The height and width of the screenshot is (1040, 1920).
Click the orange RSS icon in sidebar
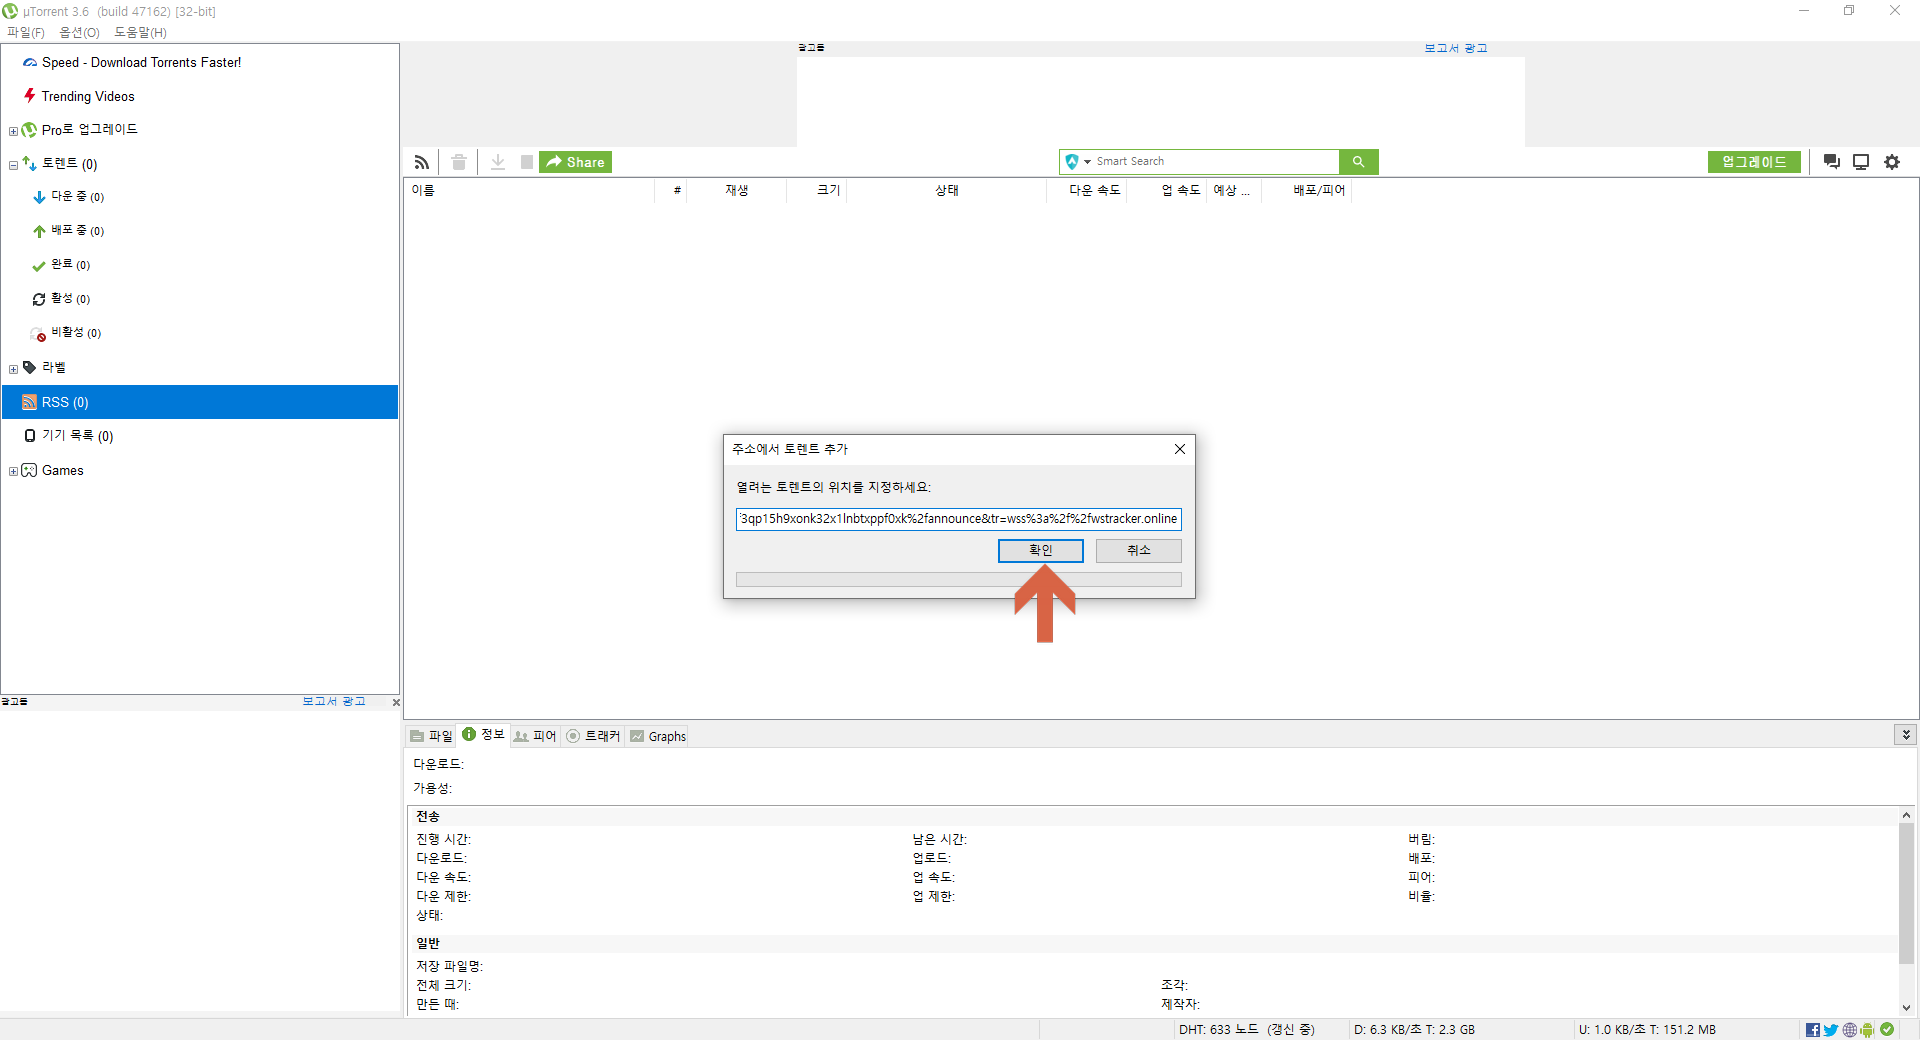[29, 402]
